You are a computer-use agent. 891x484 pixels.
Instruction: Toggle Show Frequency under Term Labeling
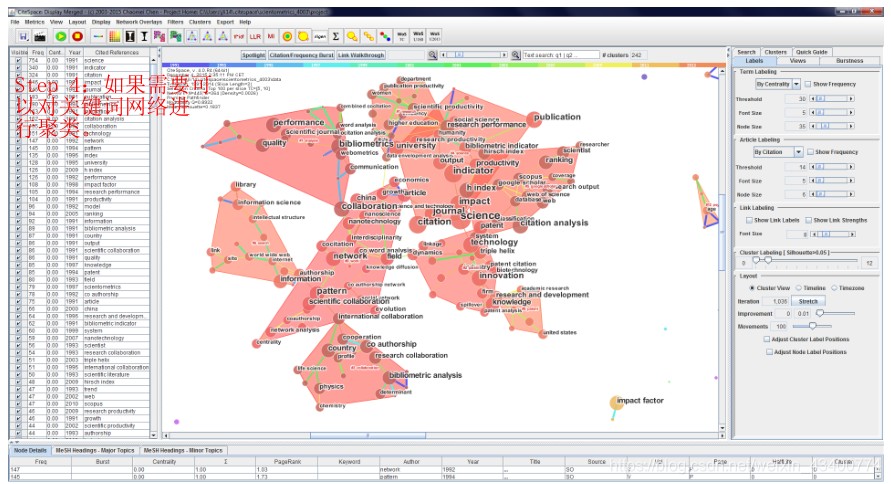(808, 84)
